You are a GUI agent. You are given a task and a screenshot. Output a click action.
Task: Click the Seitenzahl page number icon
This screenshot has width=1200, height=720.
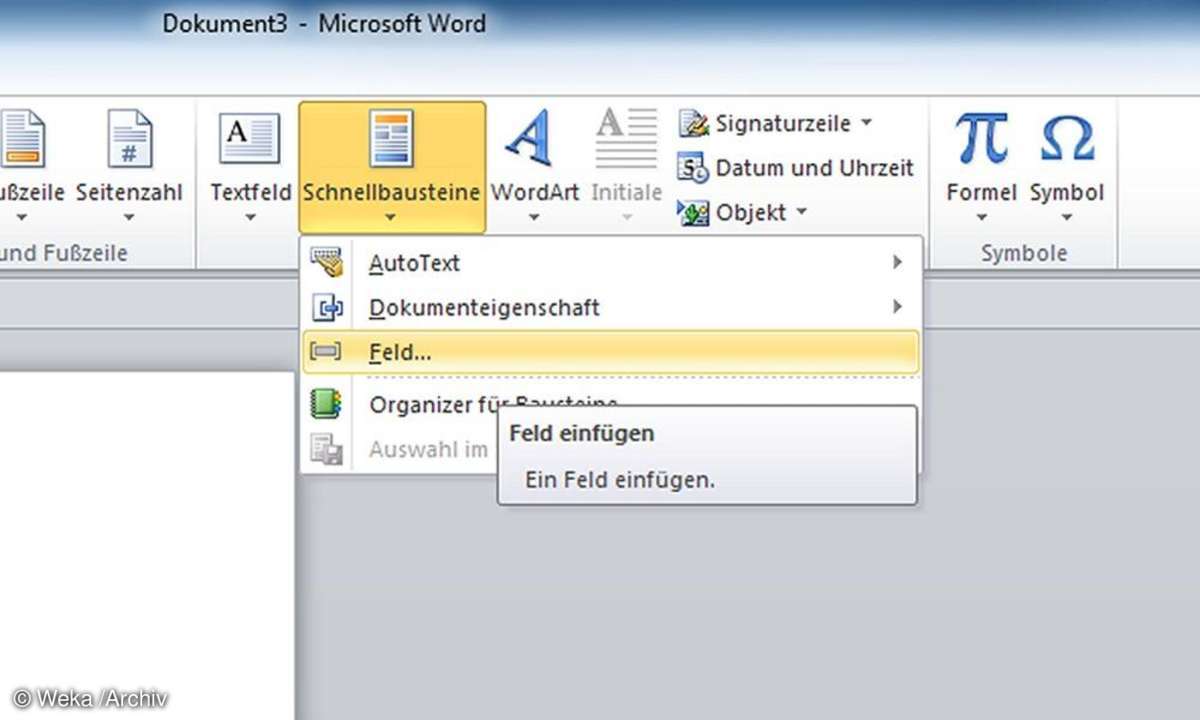(130, 139)
